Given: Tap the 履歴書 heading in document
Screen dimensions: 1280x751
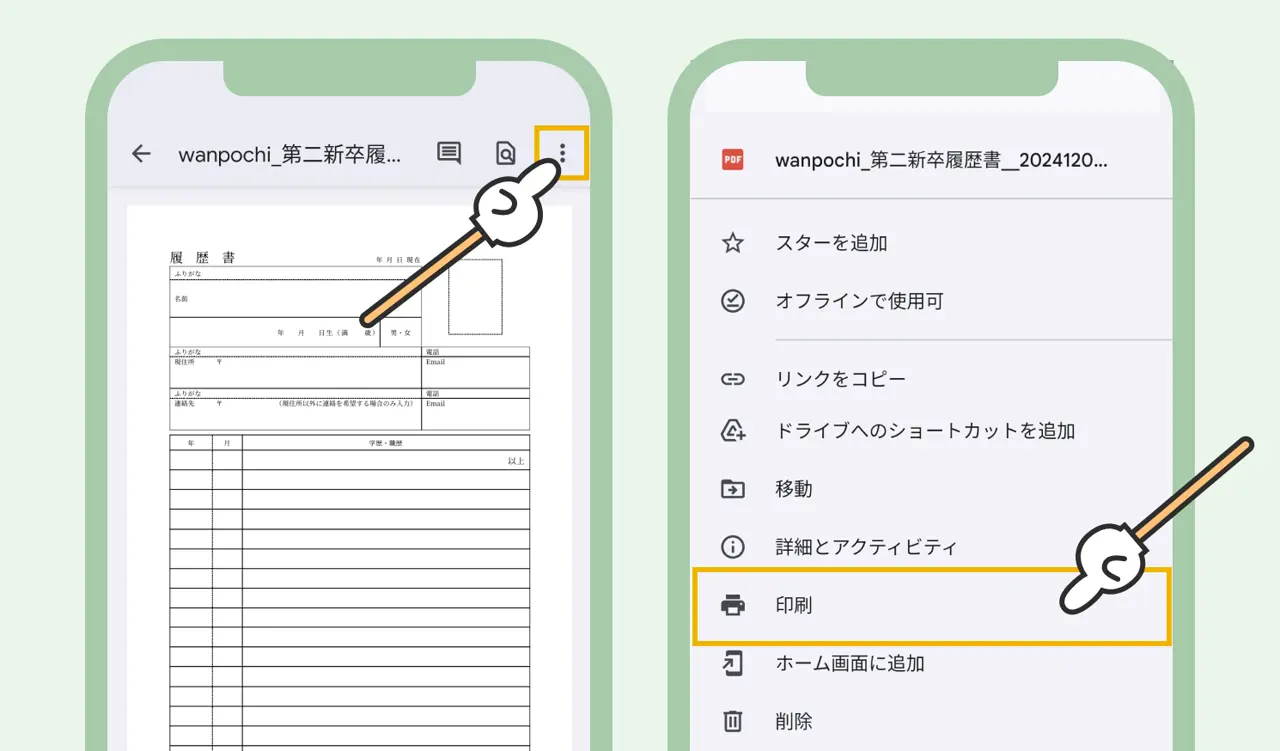Looking at the screenshot, I should click(x=203, y=258).
